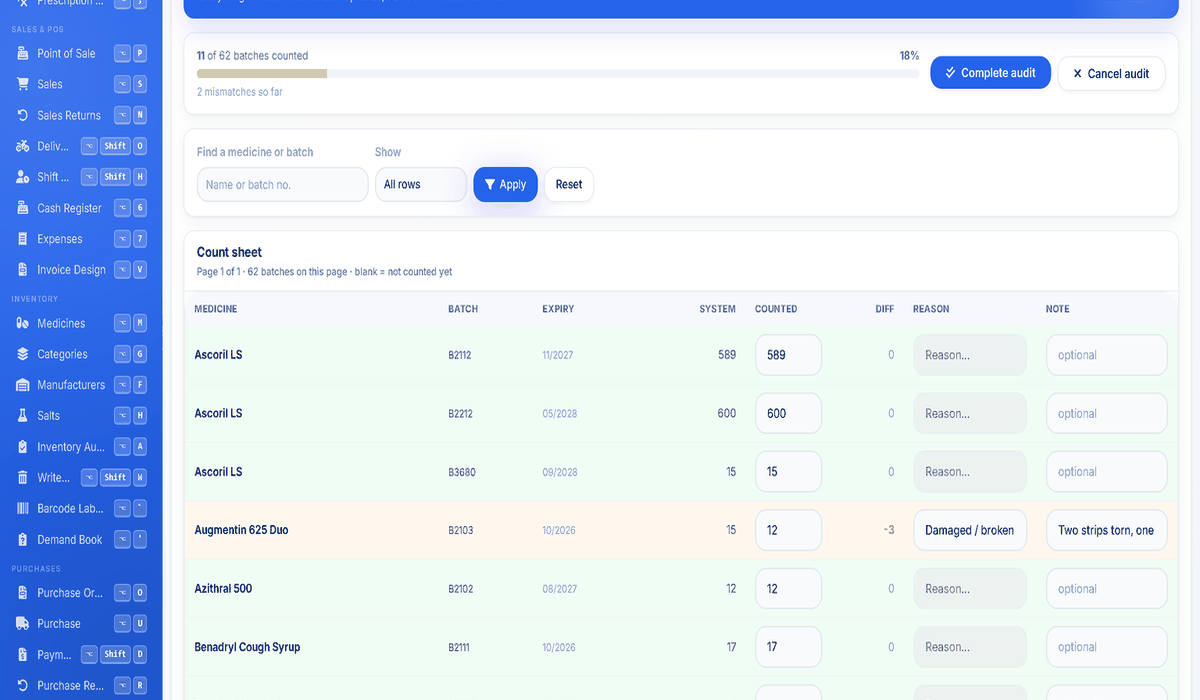The width and height of the screenshot is (1200, 700).
Task: Reset the filter fields
Action: click(x=569, y=184)
